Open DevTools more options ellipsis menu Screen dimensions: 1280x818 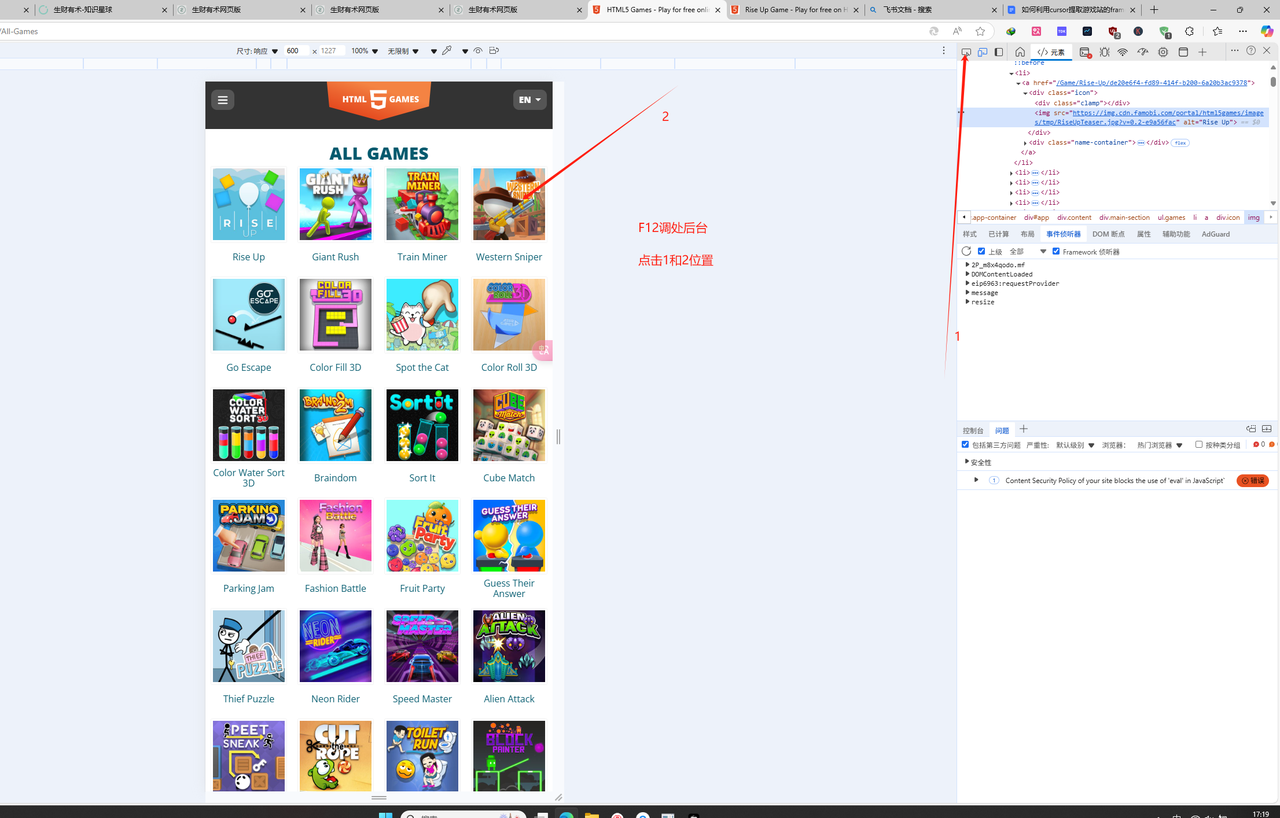pyautogui.click(x=1235, y=51)
